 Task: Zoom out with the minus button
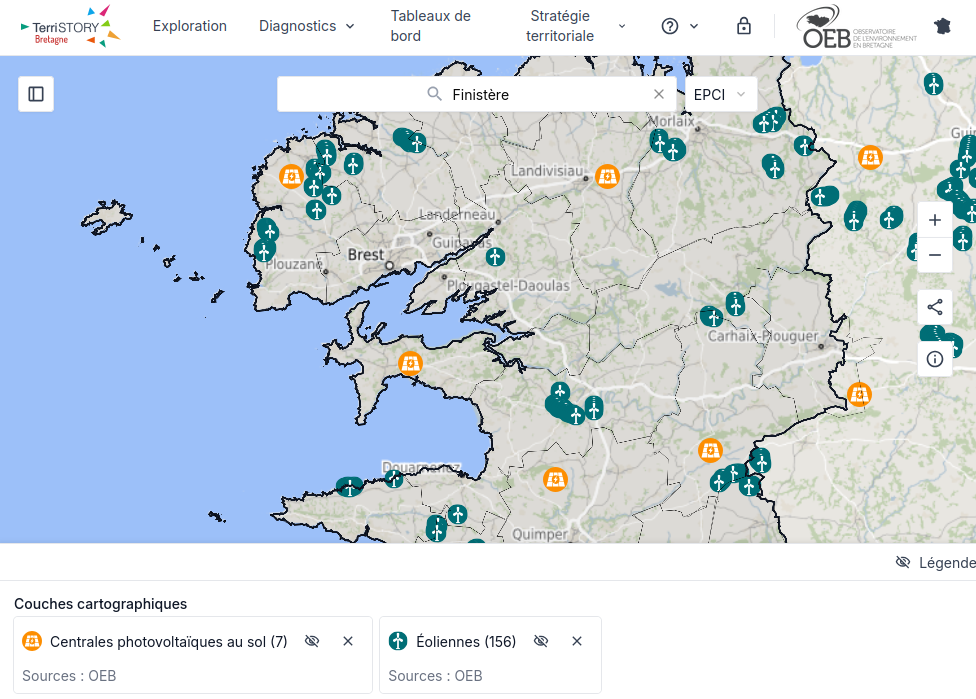click(935, 255)
